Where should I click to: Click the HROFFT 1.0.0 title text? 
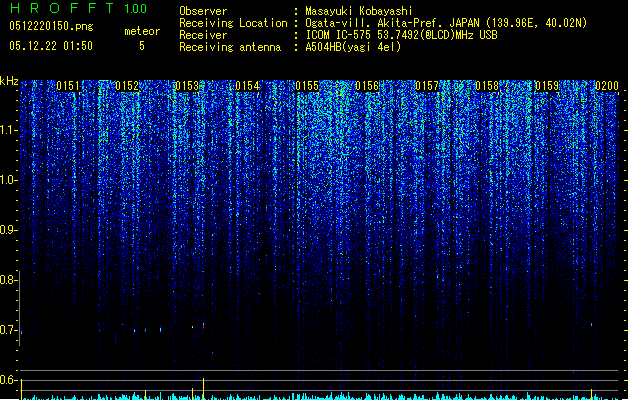(79, 8)
